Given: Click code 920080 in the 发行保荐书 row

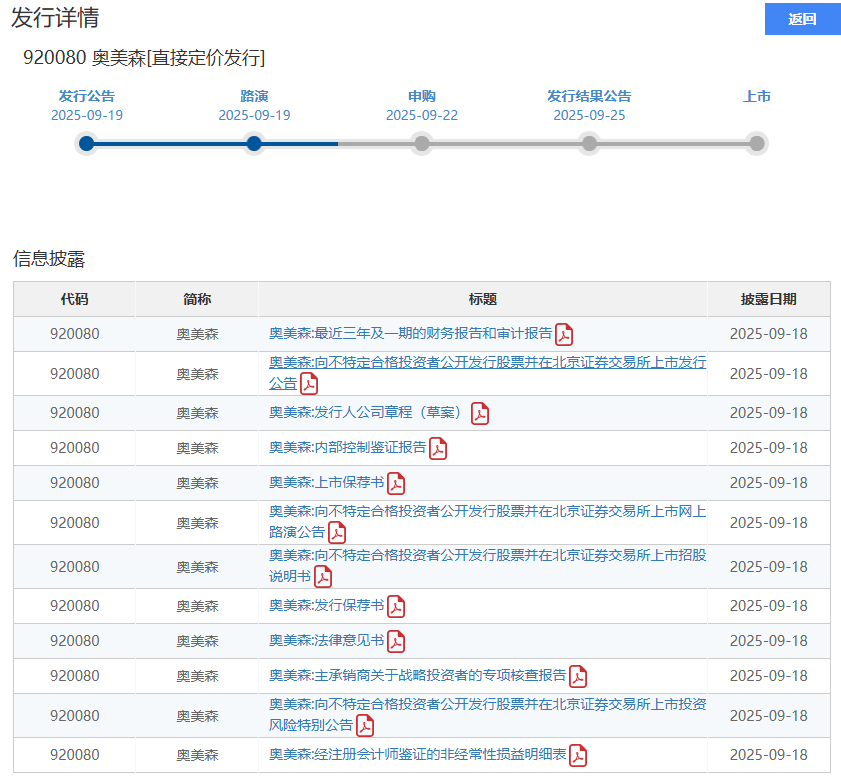Looking at the screenshot, I should 75,606.
